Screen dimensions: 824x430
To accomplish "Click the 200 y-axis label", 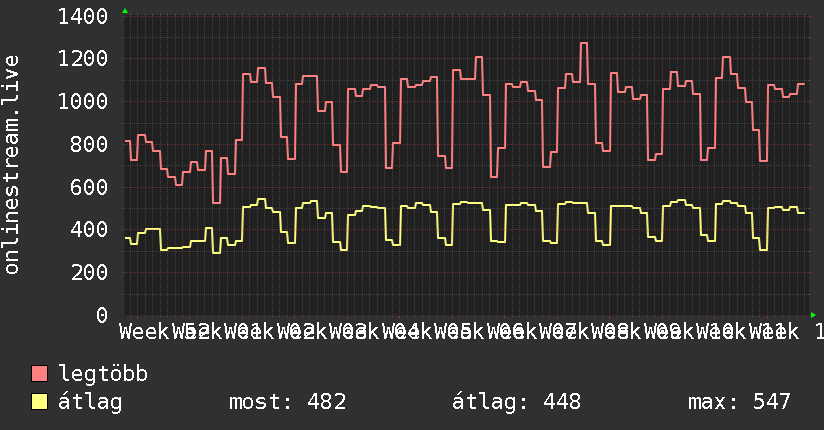I will point(89,273).
